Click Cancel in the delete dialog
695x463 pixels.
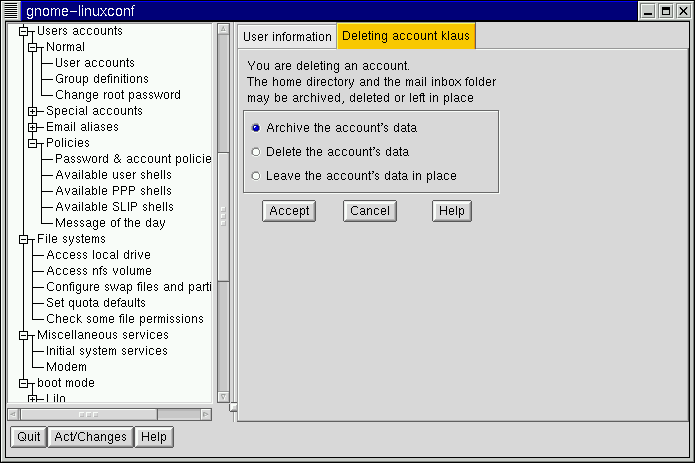tap(369, 211)
